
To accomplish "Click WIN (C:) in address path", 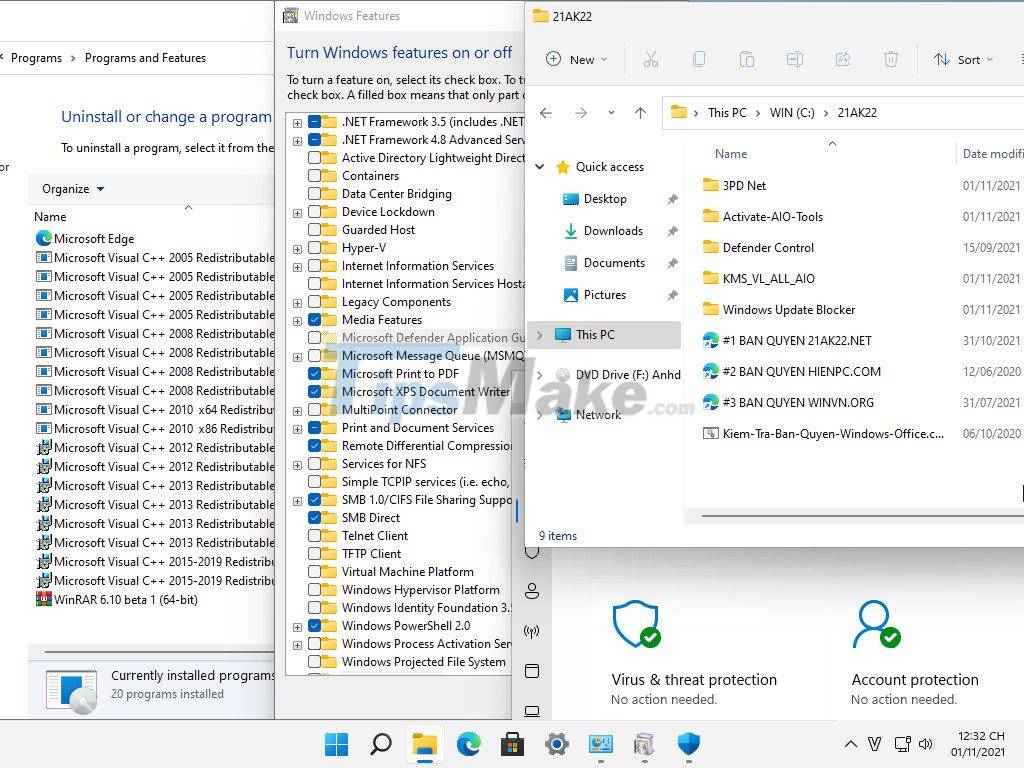I will 792,112.
